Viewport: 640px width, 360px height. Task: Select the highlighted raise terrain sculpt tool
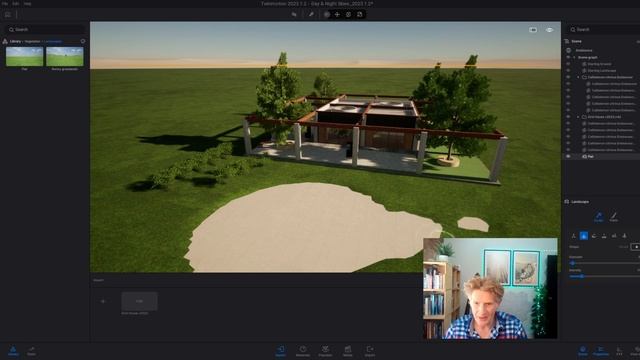pyautogui.click(x=584, y=236)
